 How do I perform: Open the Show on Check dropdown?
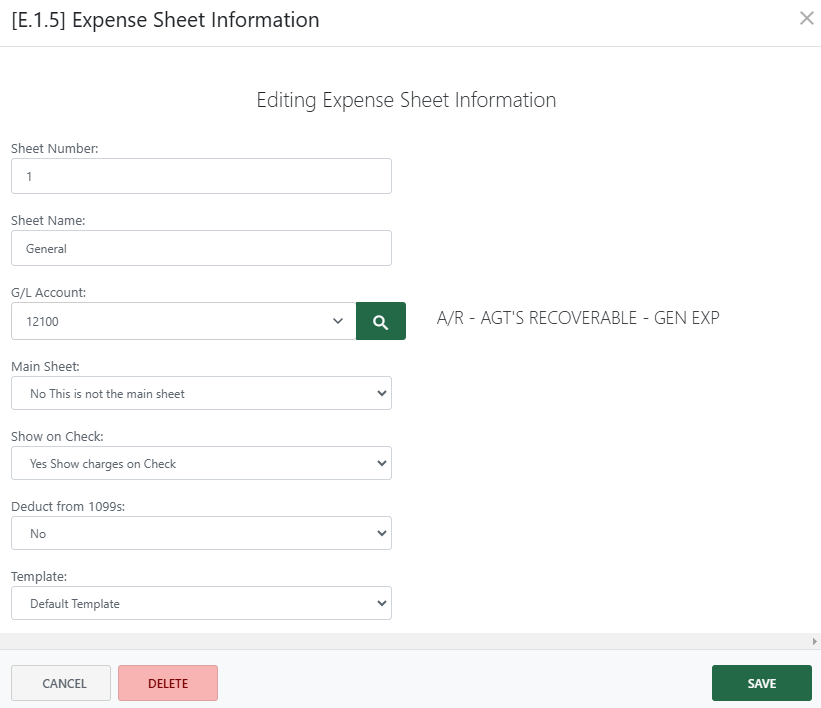201,463
